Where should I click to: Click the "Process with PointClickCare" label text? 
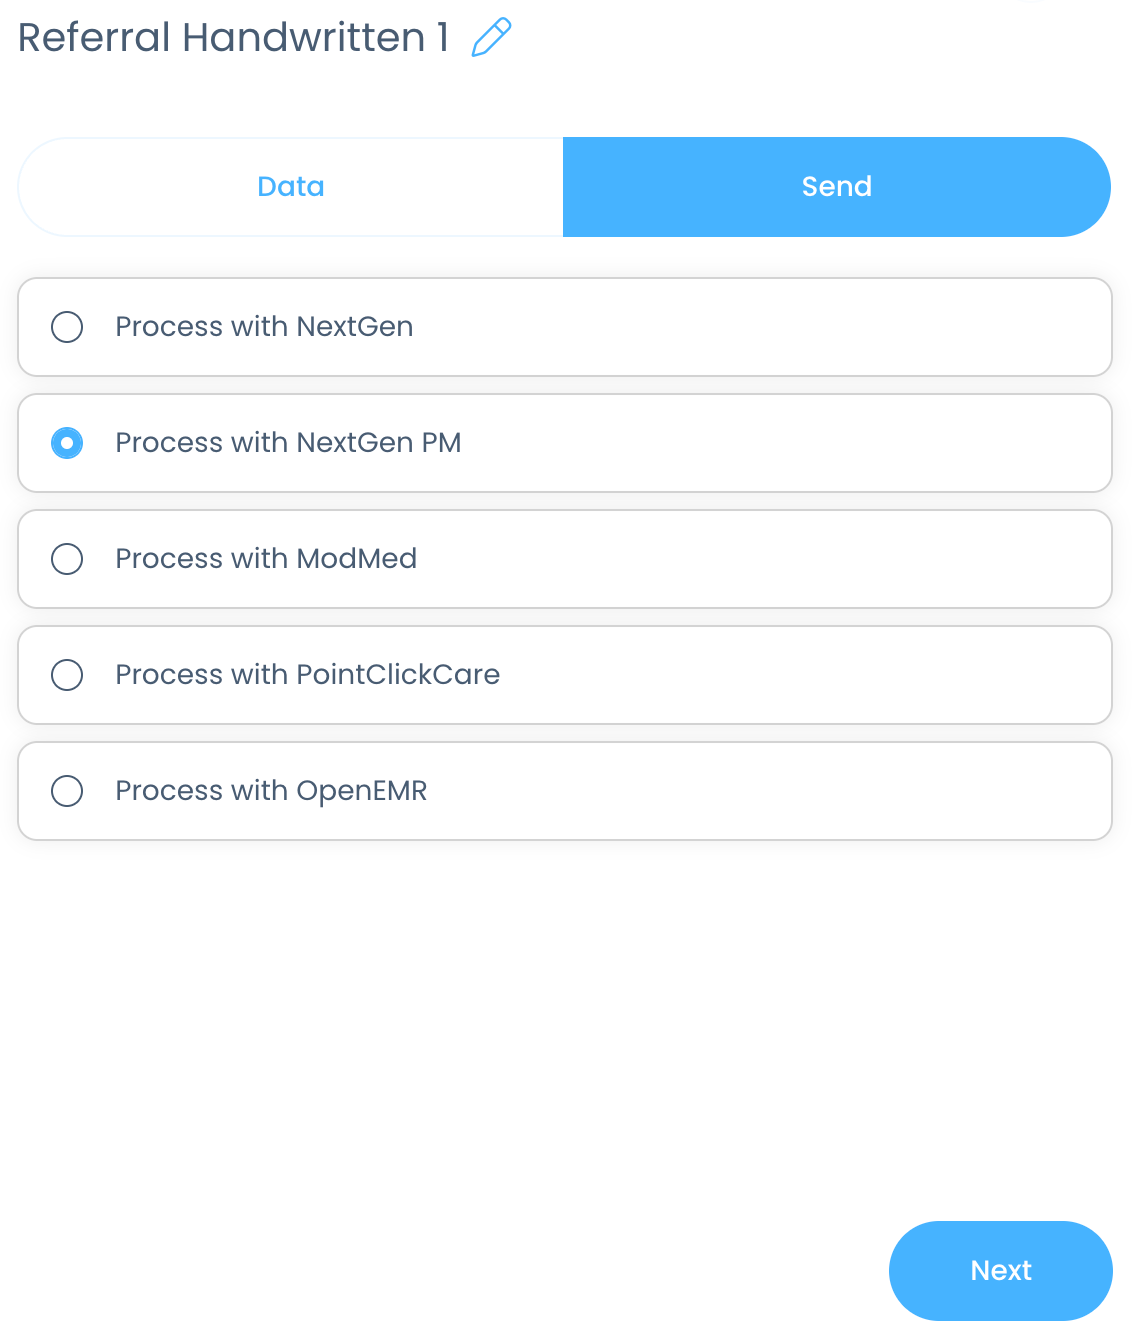[x=307, y=675]
